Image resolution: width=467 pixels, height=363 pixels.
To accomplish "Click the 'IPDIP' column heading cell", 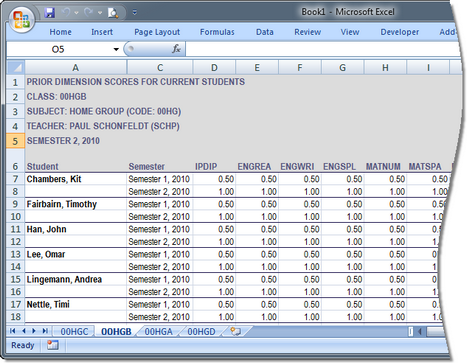I will 214,166.
